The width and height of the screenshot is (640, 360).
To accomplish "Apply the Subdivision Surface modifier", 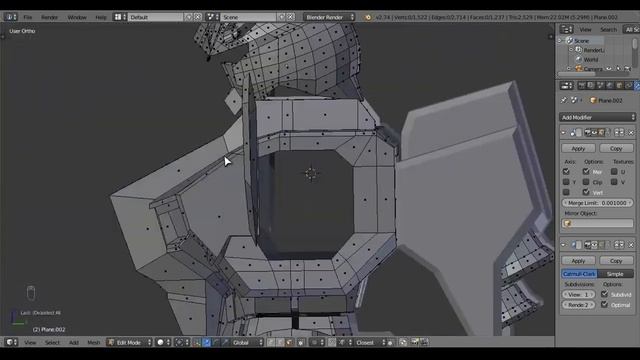I will pyautogui.click(x=578, y=260).
